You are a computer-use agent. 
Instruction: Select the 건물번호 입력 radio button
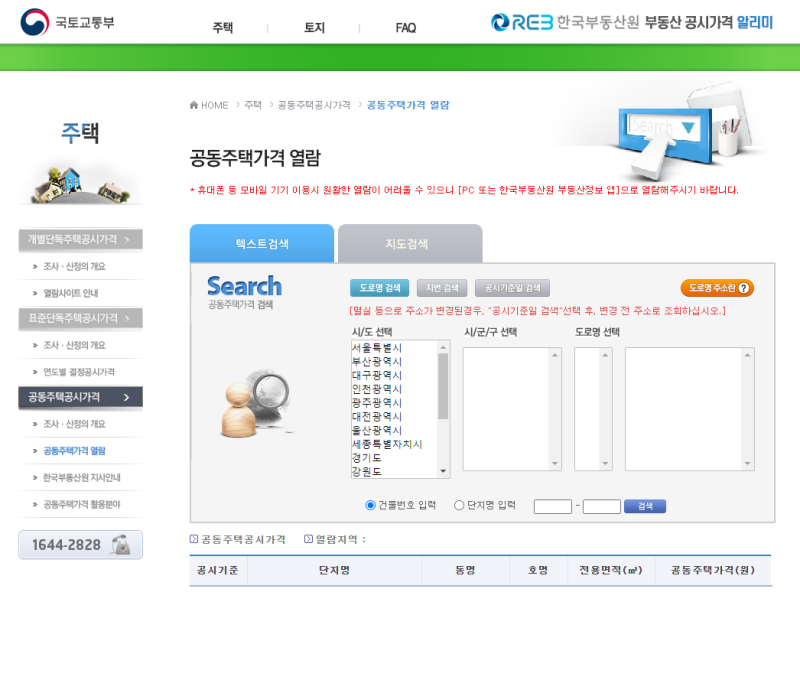370,505
